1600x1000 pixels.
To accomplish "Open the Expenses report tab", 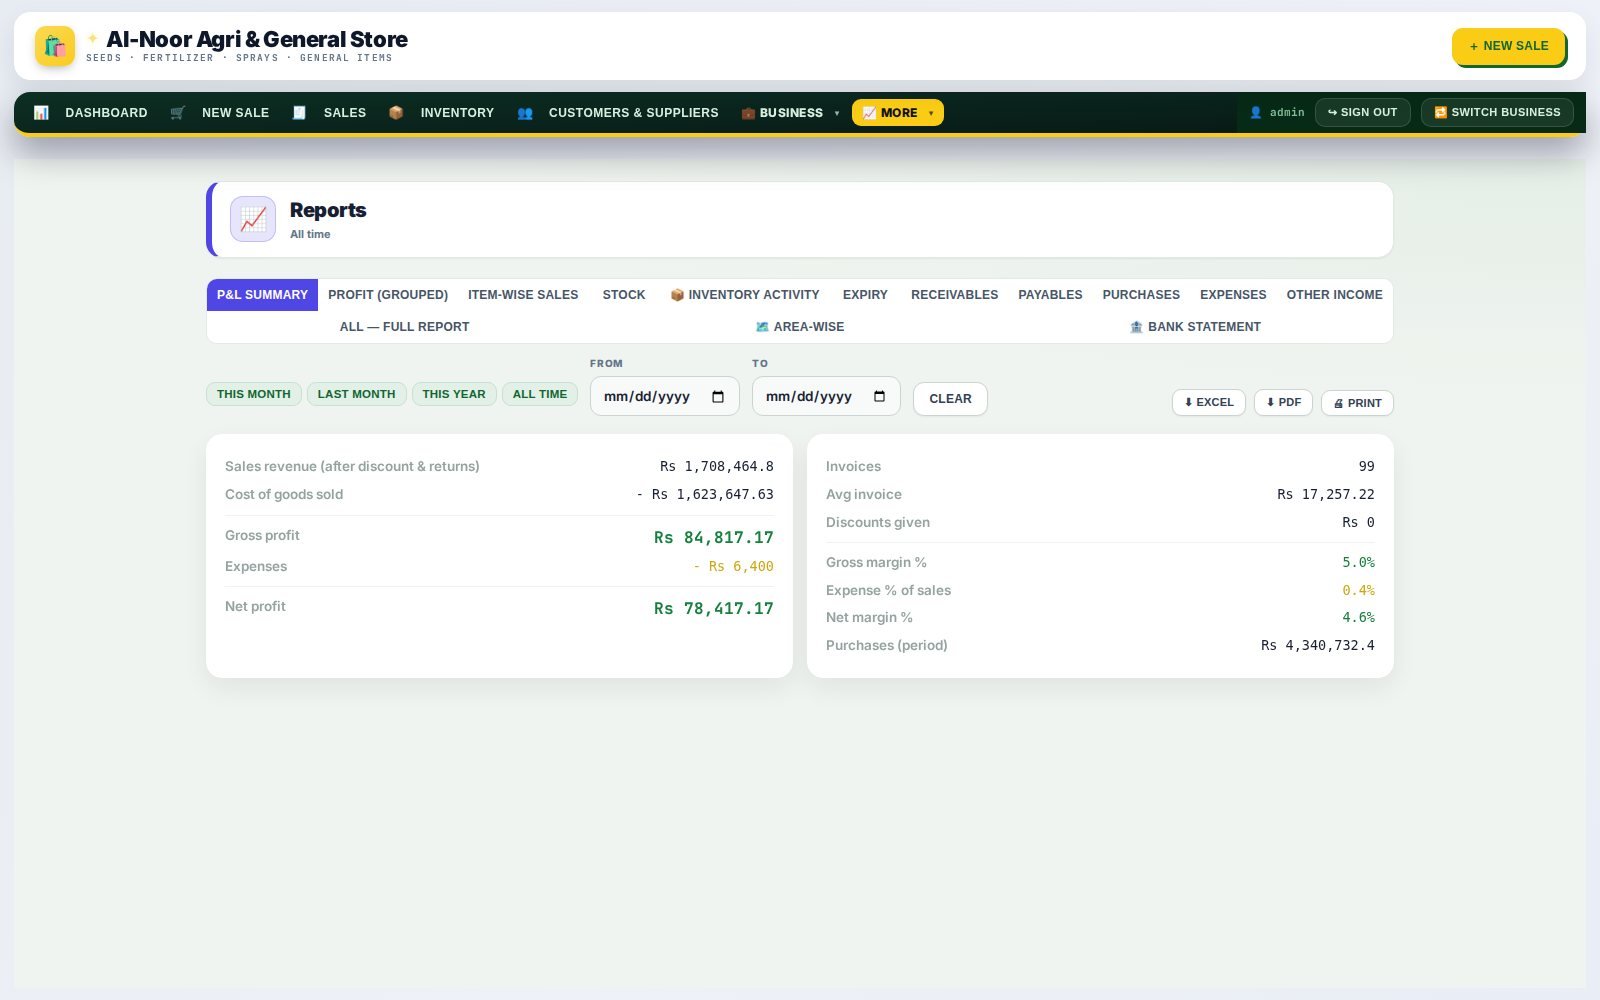I will tap(1233, 295).
